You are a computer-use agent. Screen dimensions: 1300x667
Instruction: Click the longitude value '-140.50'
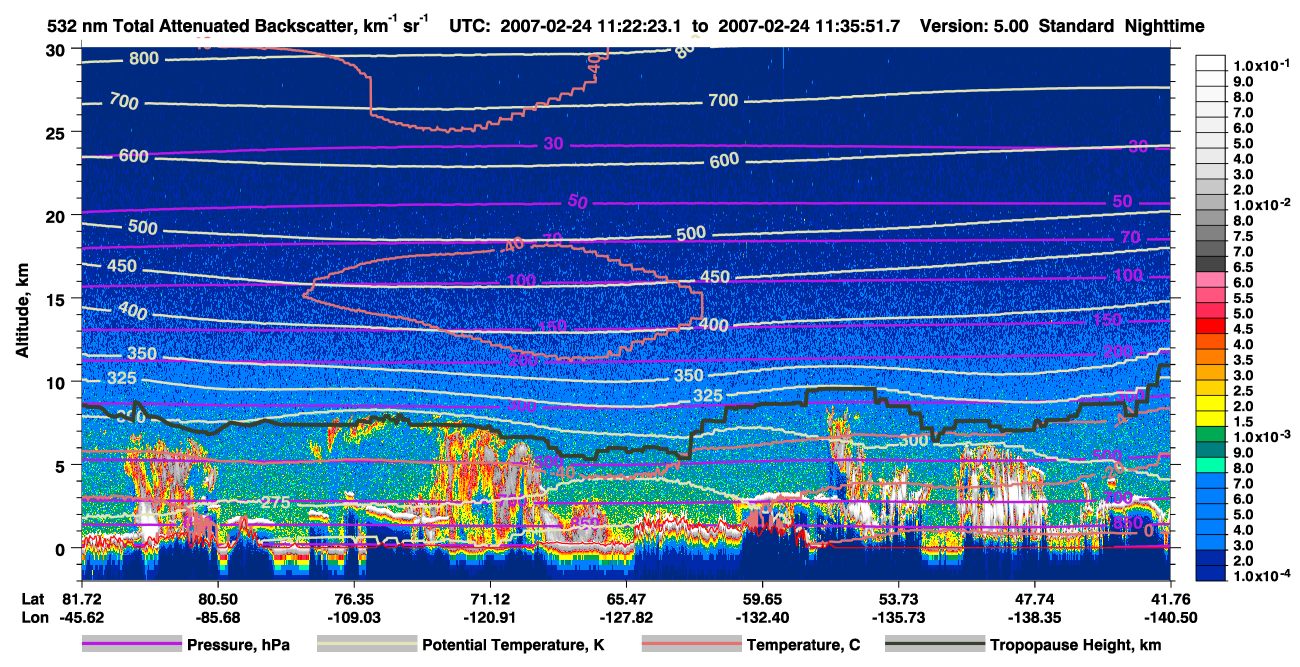tap(1171, 616)
